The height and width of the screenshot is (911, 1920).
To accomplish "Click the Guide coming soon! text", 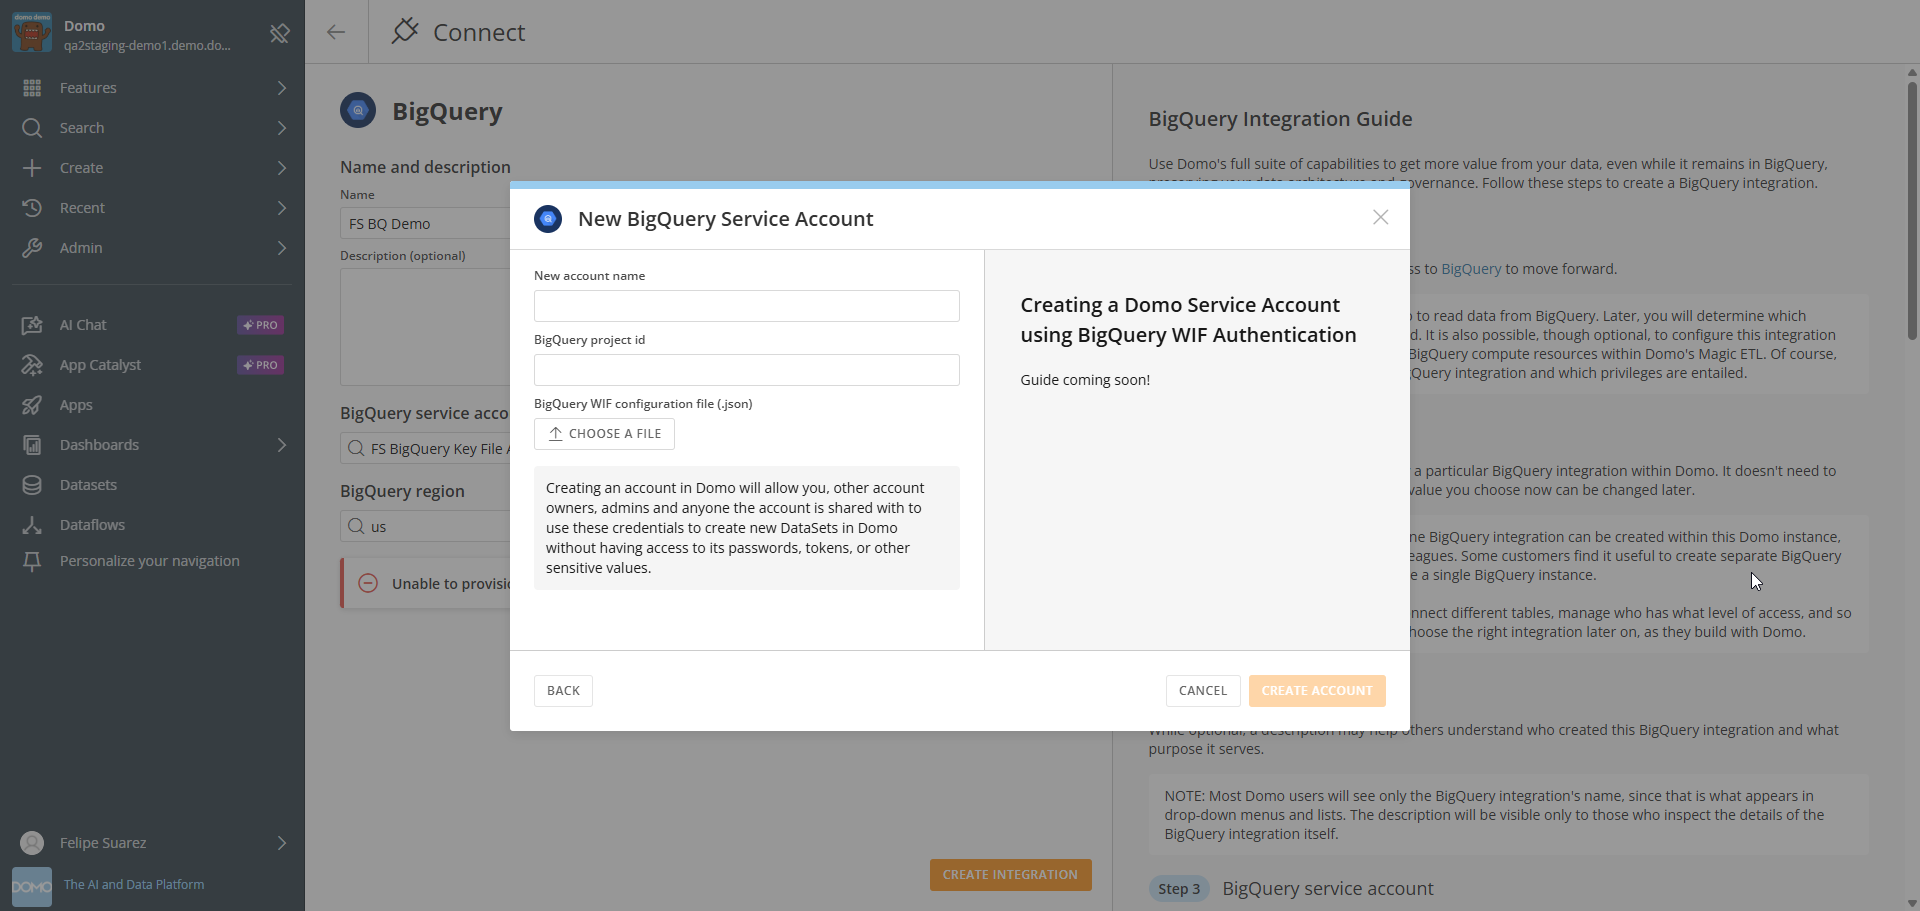I will (1085, 380).
